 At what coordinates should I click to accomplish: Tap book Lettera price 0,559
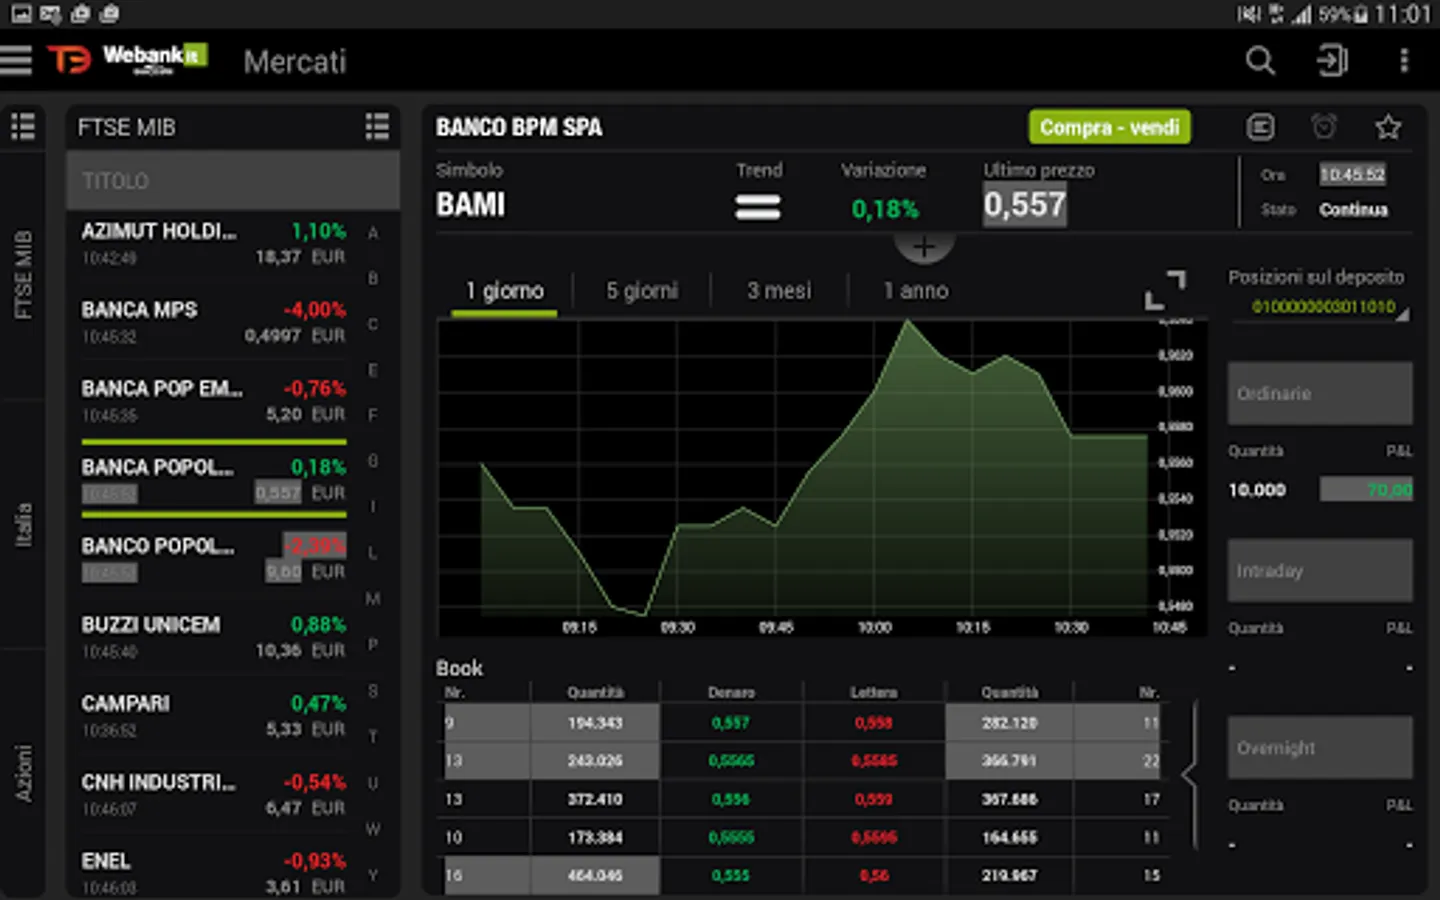click(874, 799)
